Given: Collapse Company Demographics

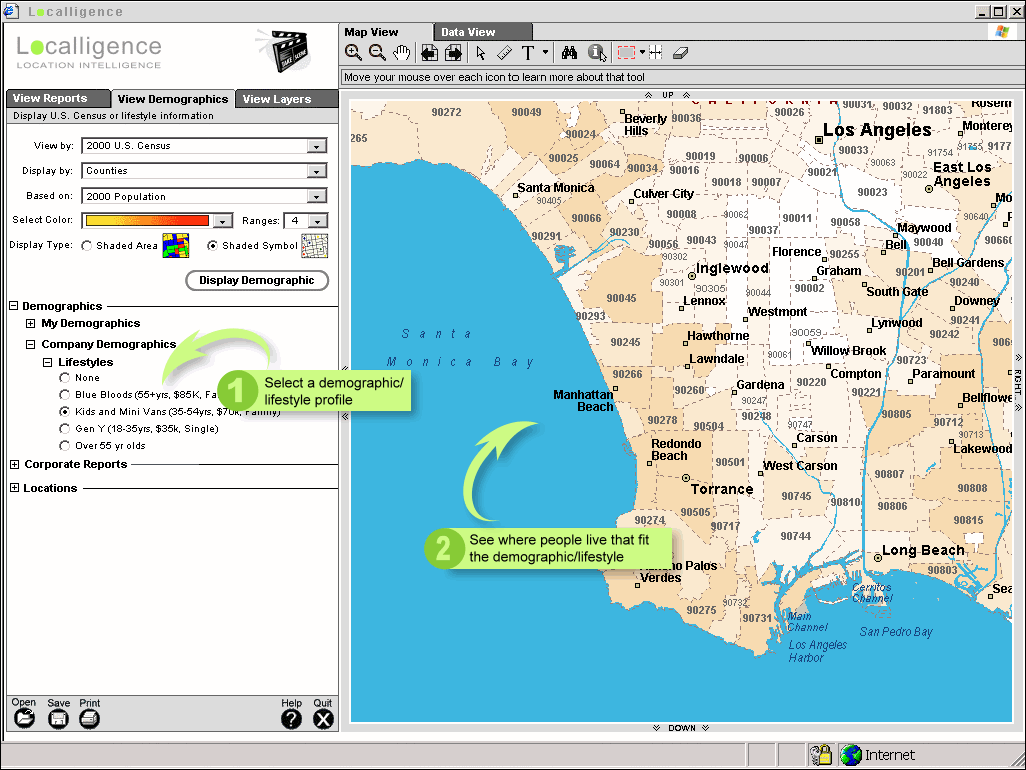Looking at the screenshot, I should tap(31, 344).
